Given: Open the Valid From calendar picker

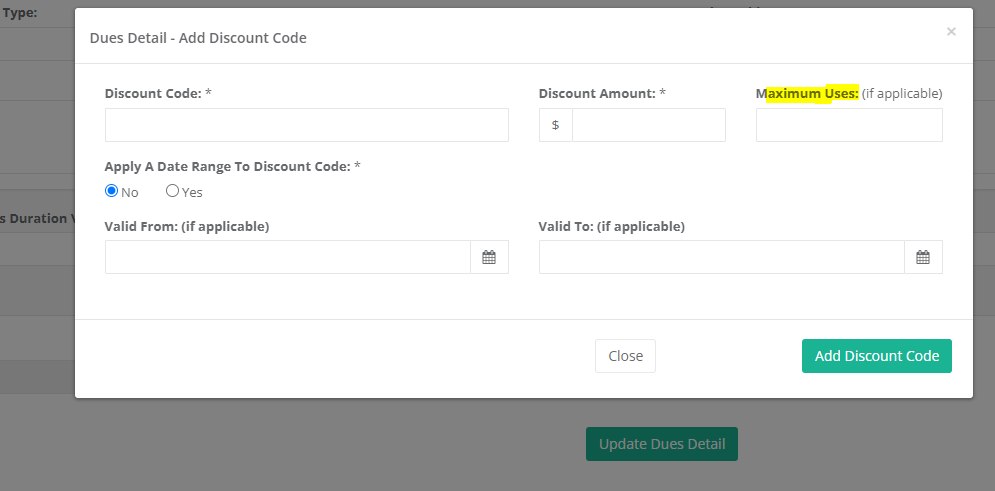Looking at the screenshot, I should point(489,257).
